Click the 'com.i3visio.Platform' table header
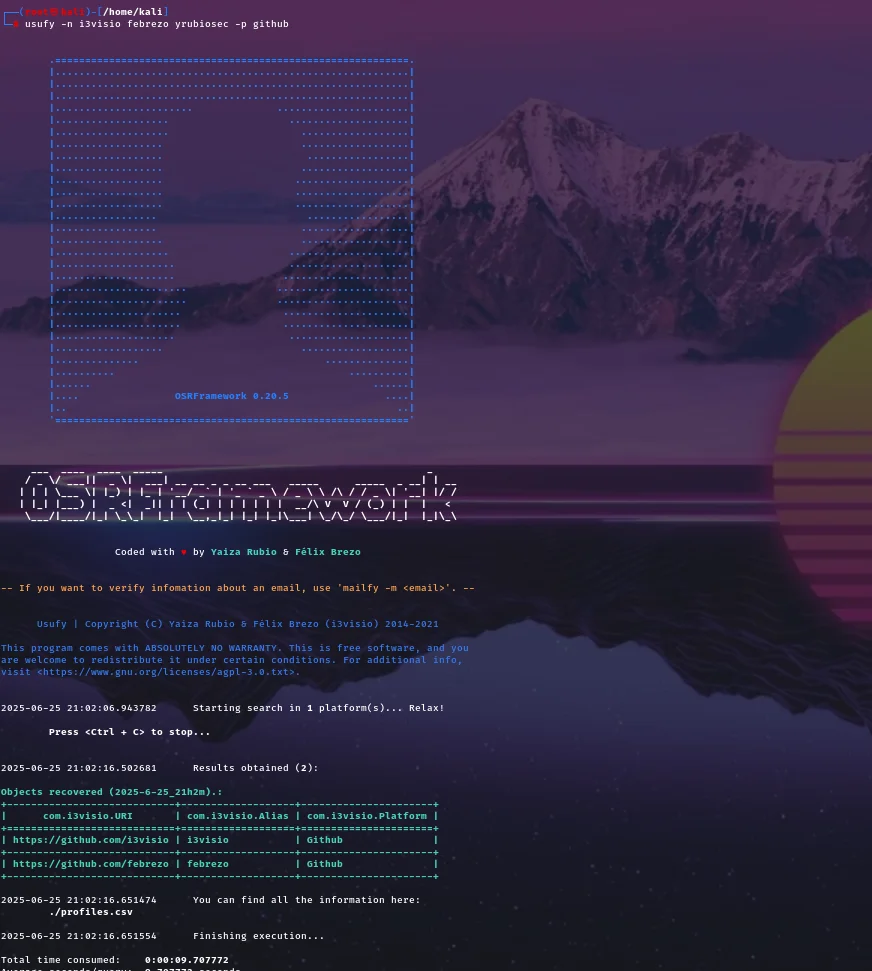872x971 pixels. [x=367, y=816]
